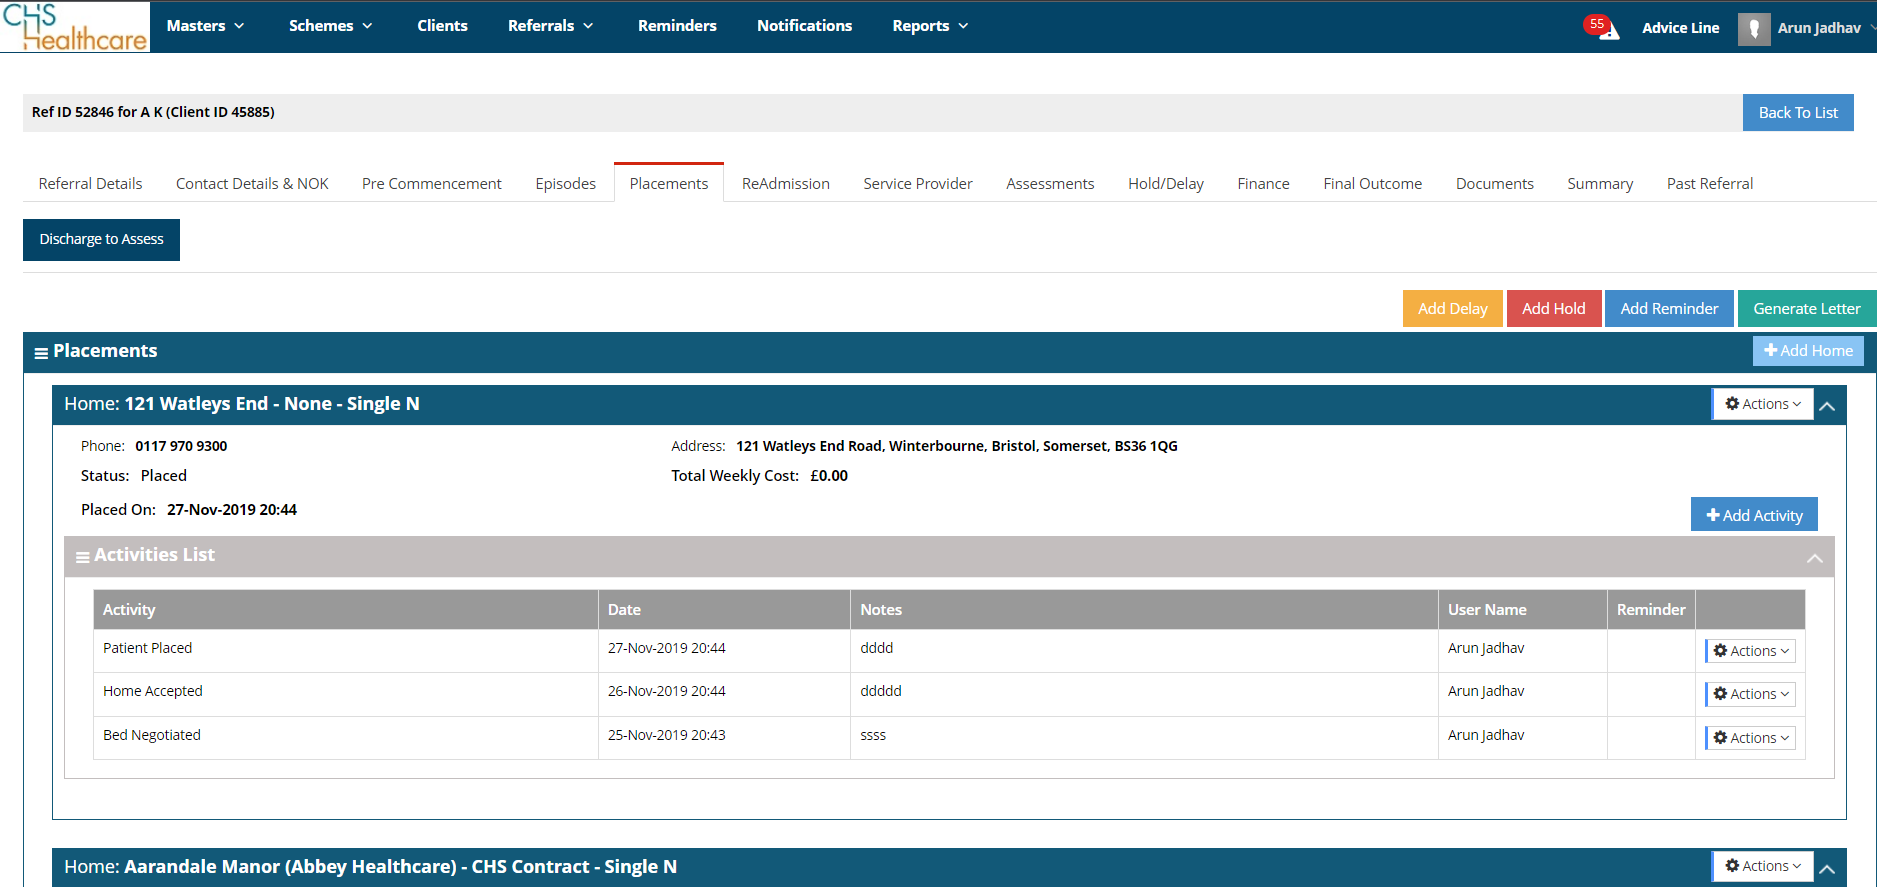The image size is (1877, 887).
Task: Open Actions menu for 121 Watleys End home
Action: click(1763, 404)
